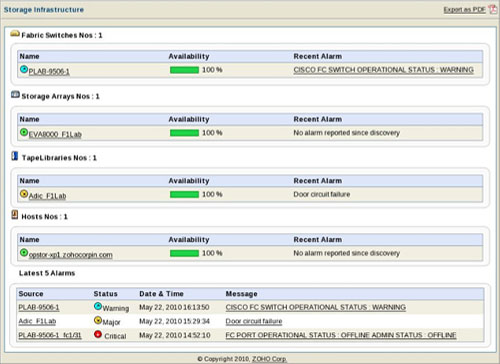Click the PDF icon beside Export as PDF
Image resolution: width=500 pixels, height=364 pixels.
(x=492, y=9)
